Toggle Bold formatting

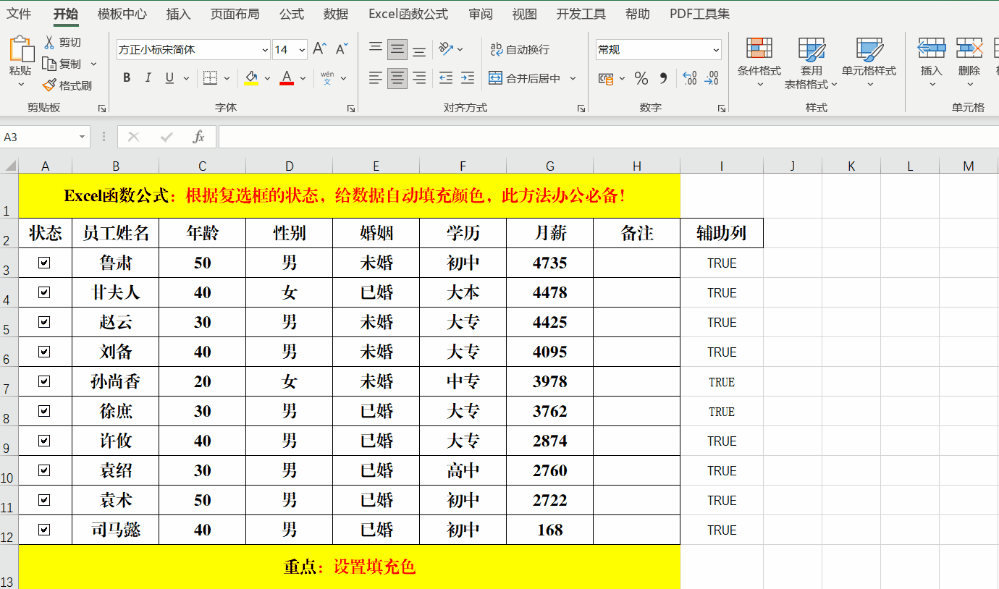[127, 78]
